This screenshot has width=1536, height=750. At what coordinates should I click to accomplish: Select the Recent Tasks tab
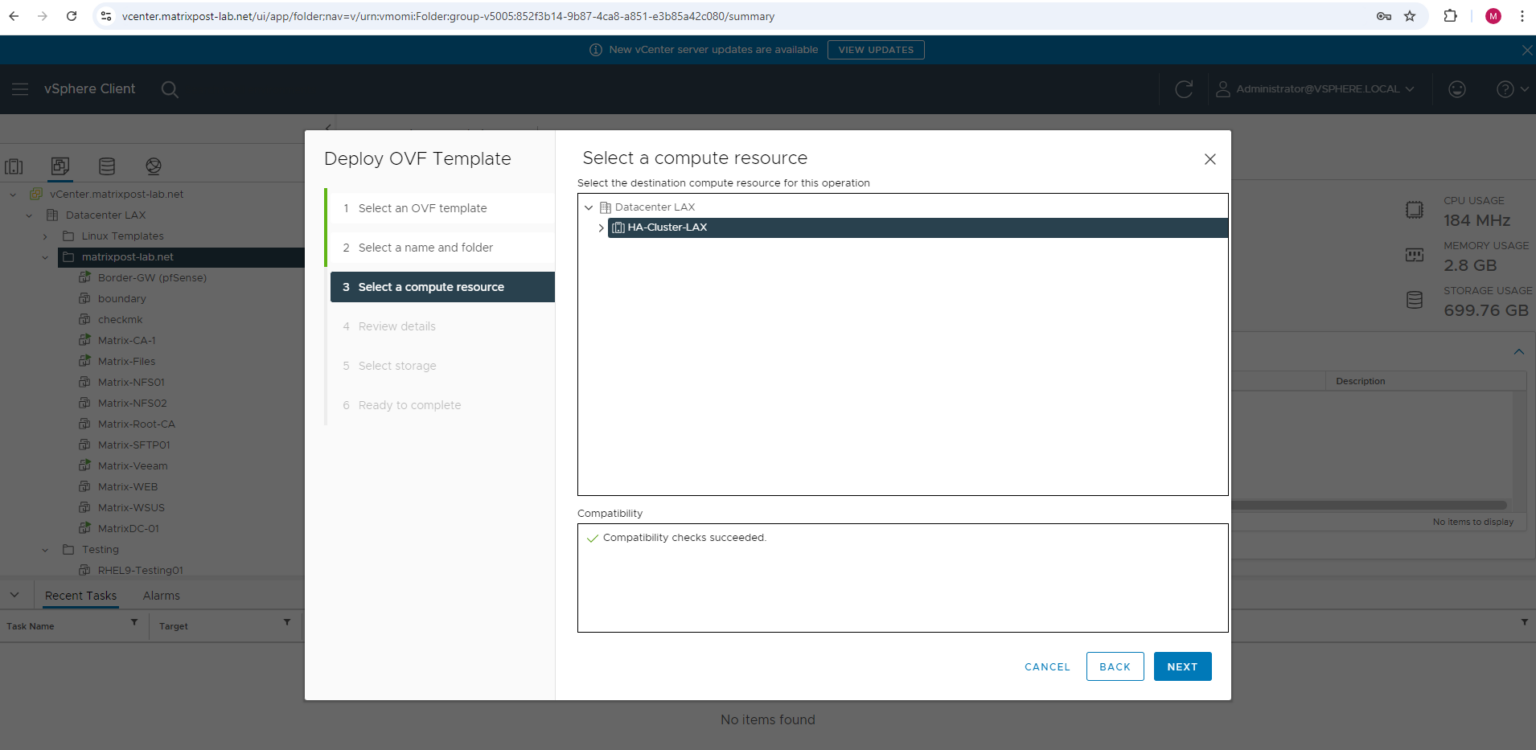80,594
